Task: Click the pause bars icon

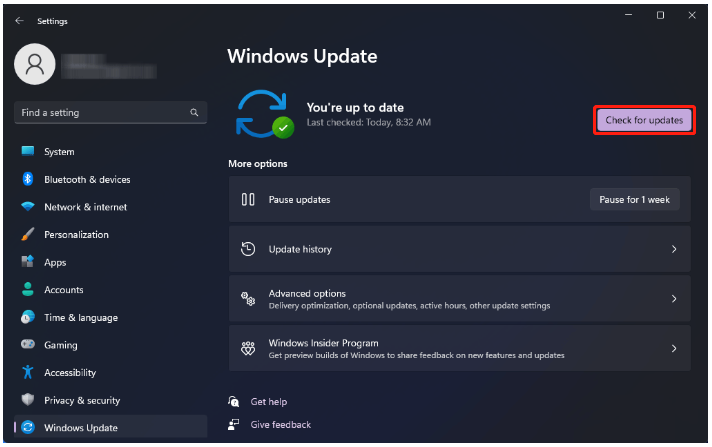Action: pos(248,199)
